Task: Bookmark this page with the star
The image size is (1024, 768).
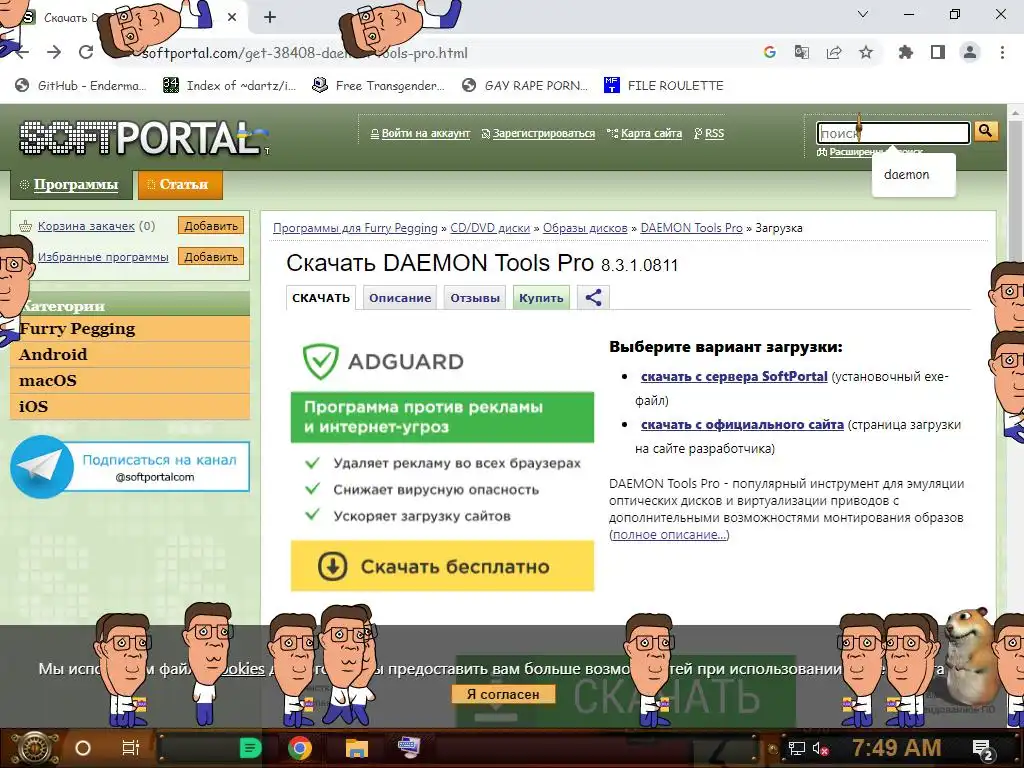Action: [x=866, y=53]
